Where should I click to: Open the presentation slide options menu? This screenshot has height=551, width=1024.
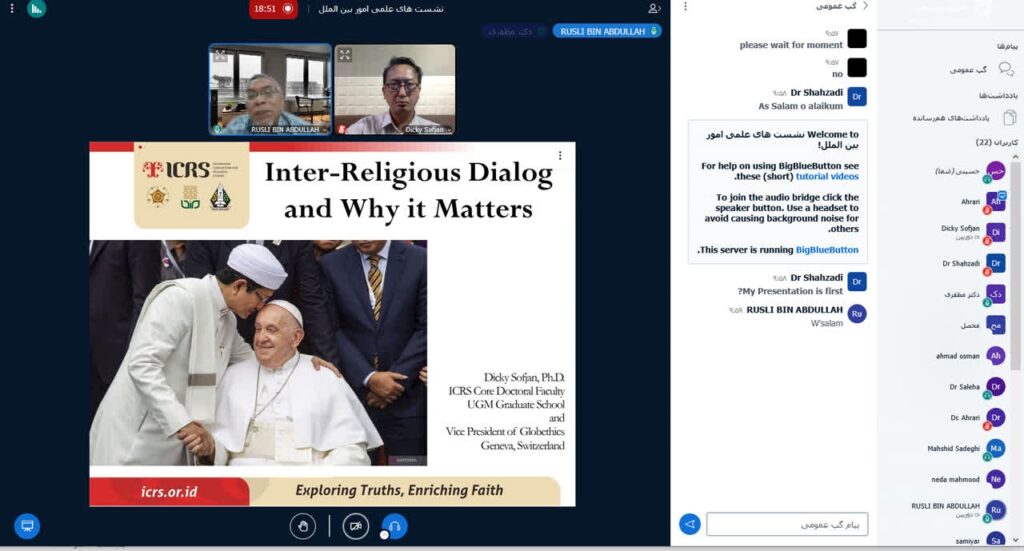pos(560,155)
